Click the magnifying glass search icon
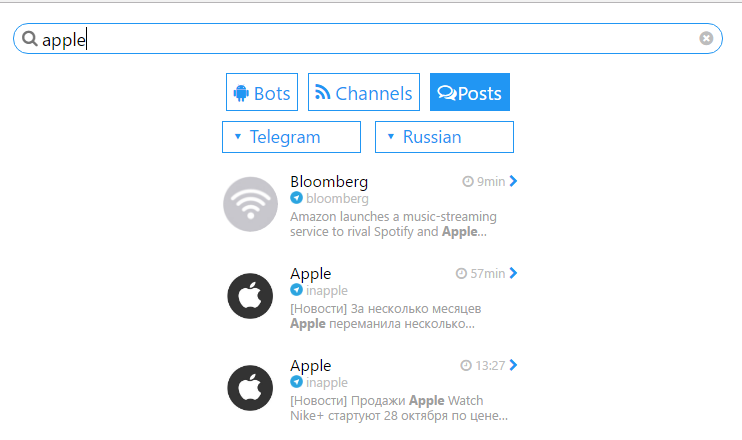 30,39
